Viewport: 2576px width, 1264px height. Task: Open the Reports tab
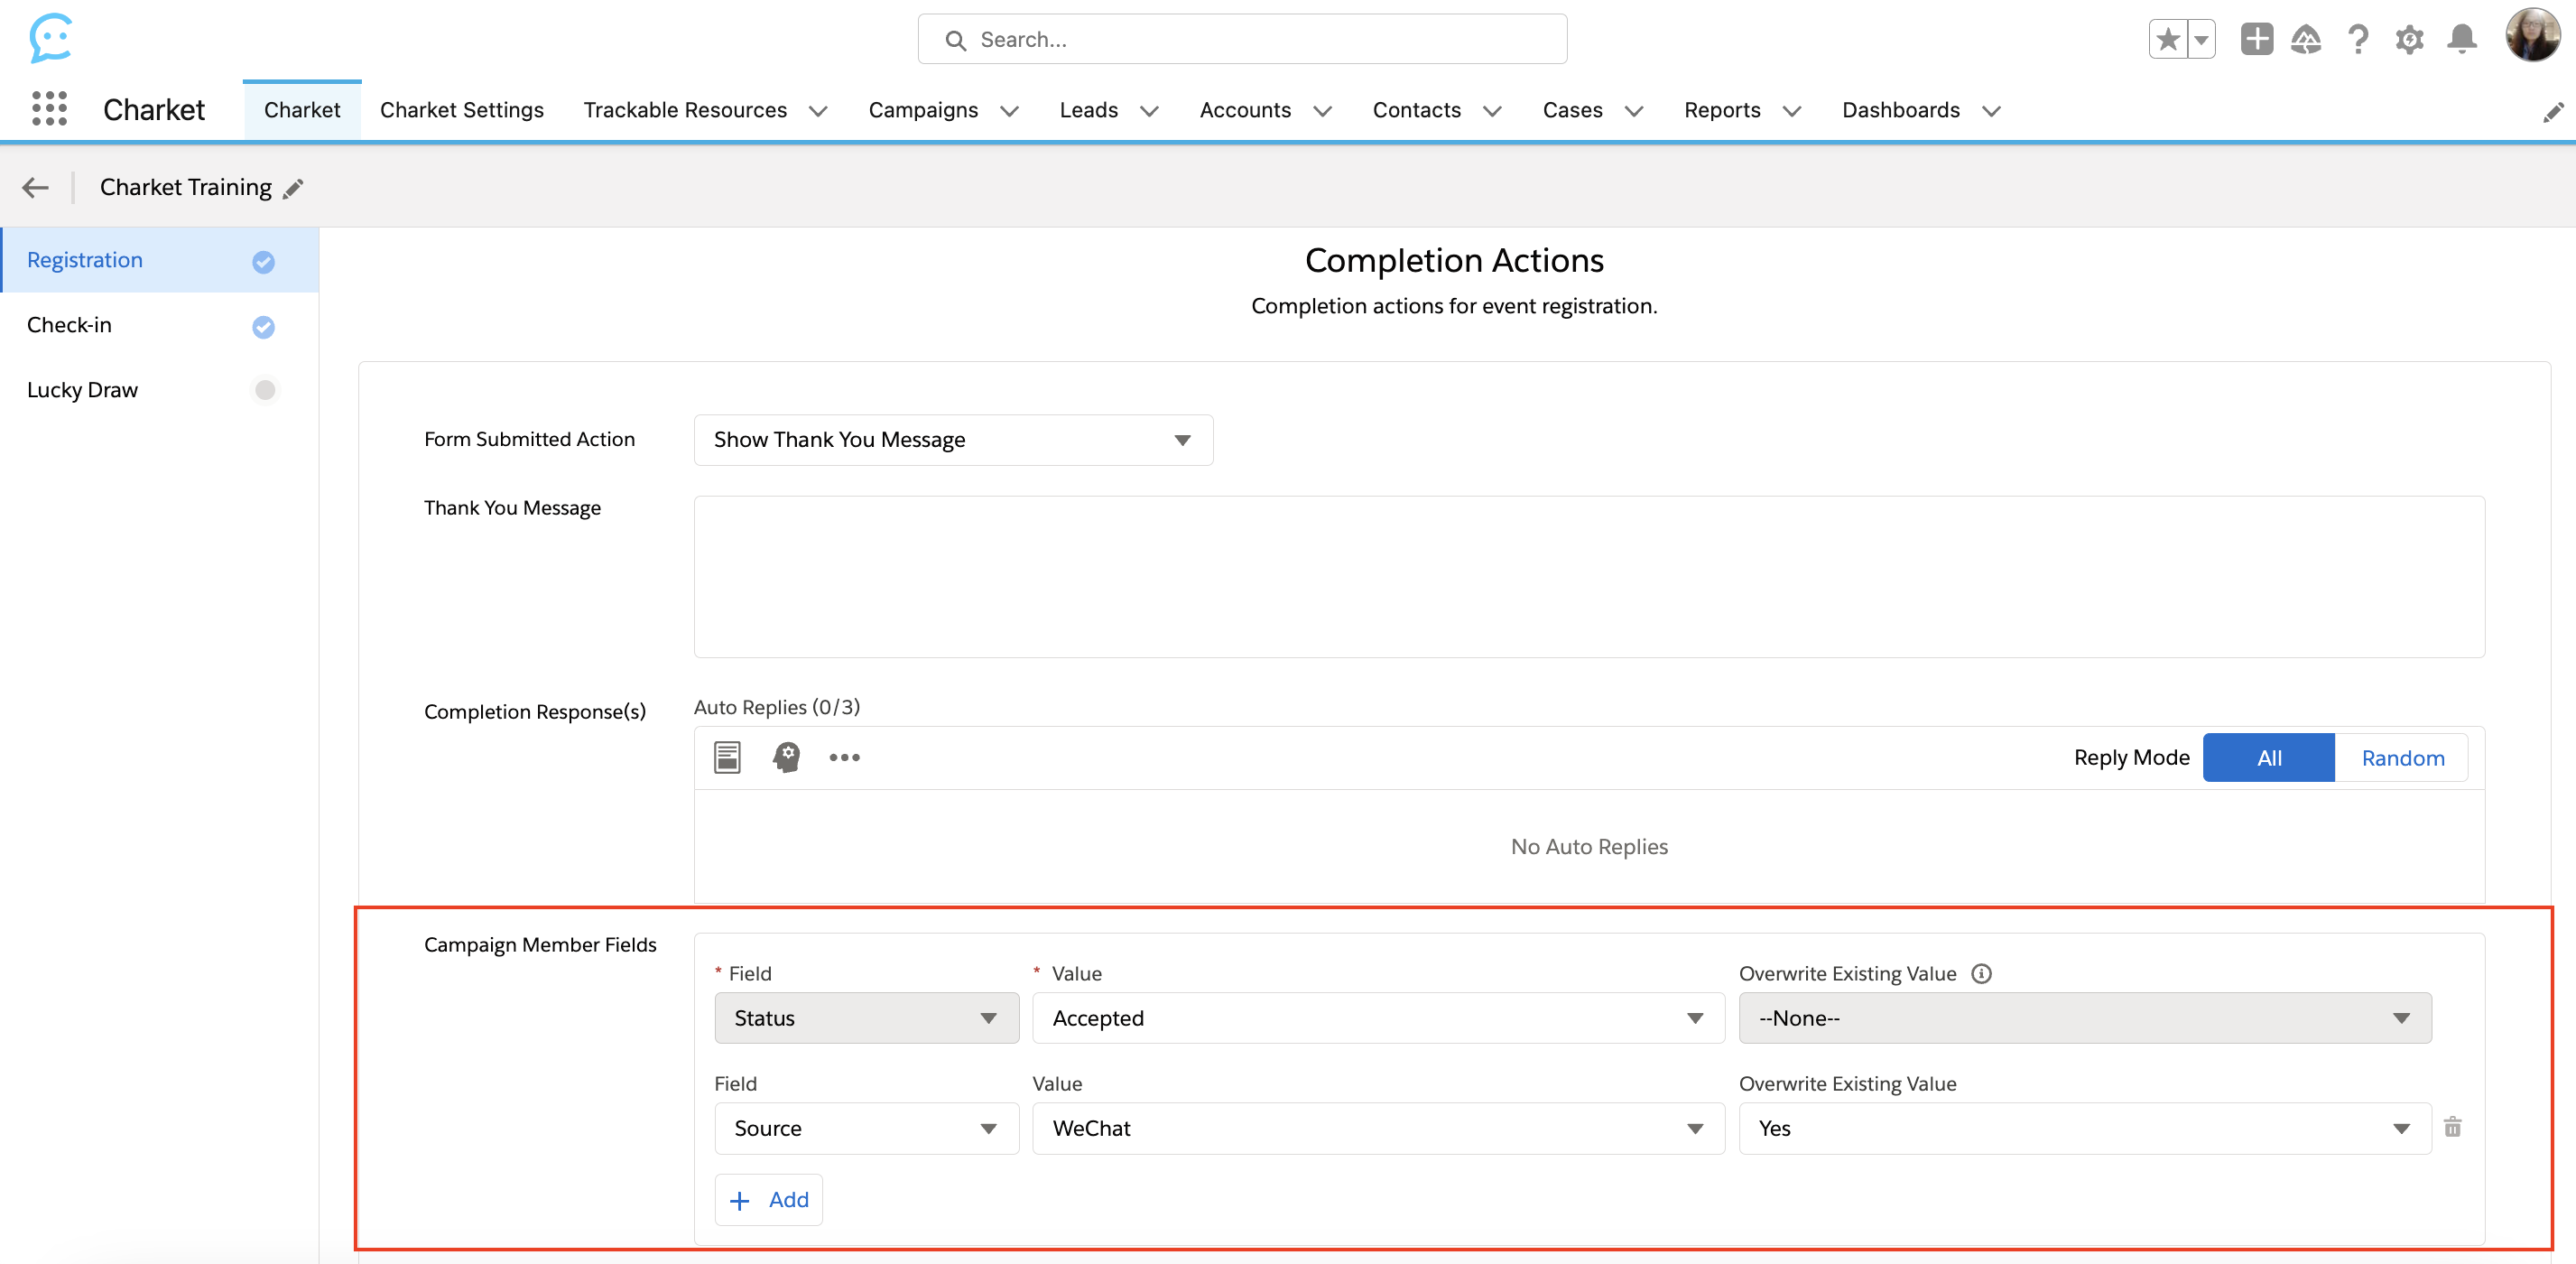[1722, 110]
